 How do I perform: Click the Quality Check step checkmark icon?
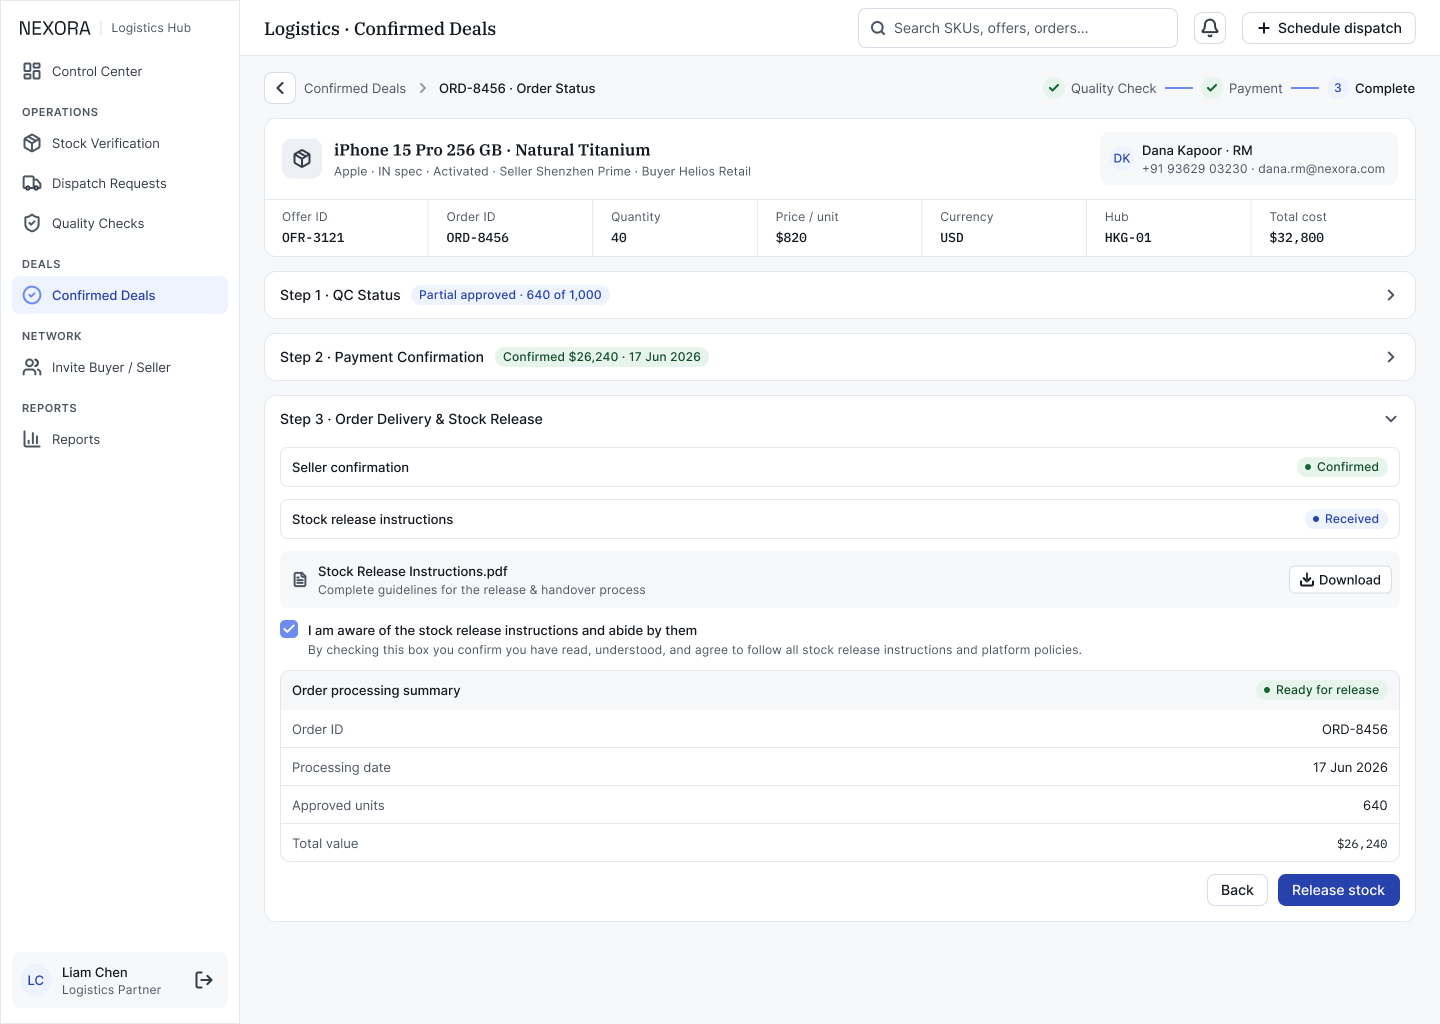(x=1054, y=88)
